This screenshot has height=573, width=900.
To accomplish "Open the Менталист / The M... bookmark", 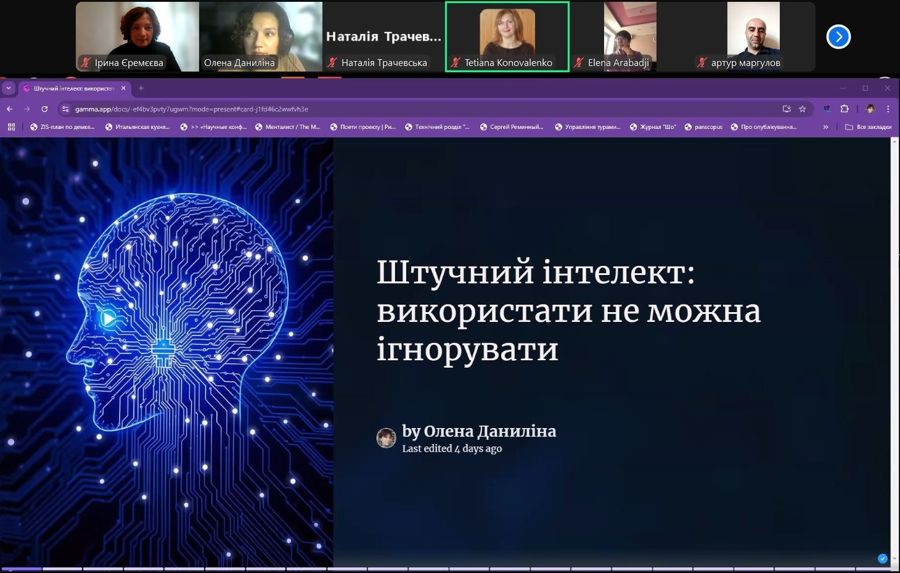I will tap(288, 127).
